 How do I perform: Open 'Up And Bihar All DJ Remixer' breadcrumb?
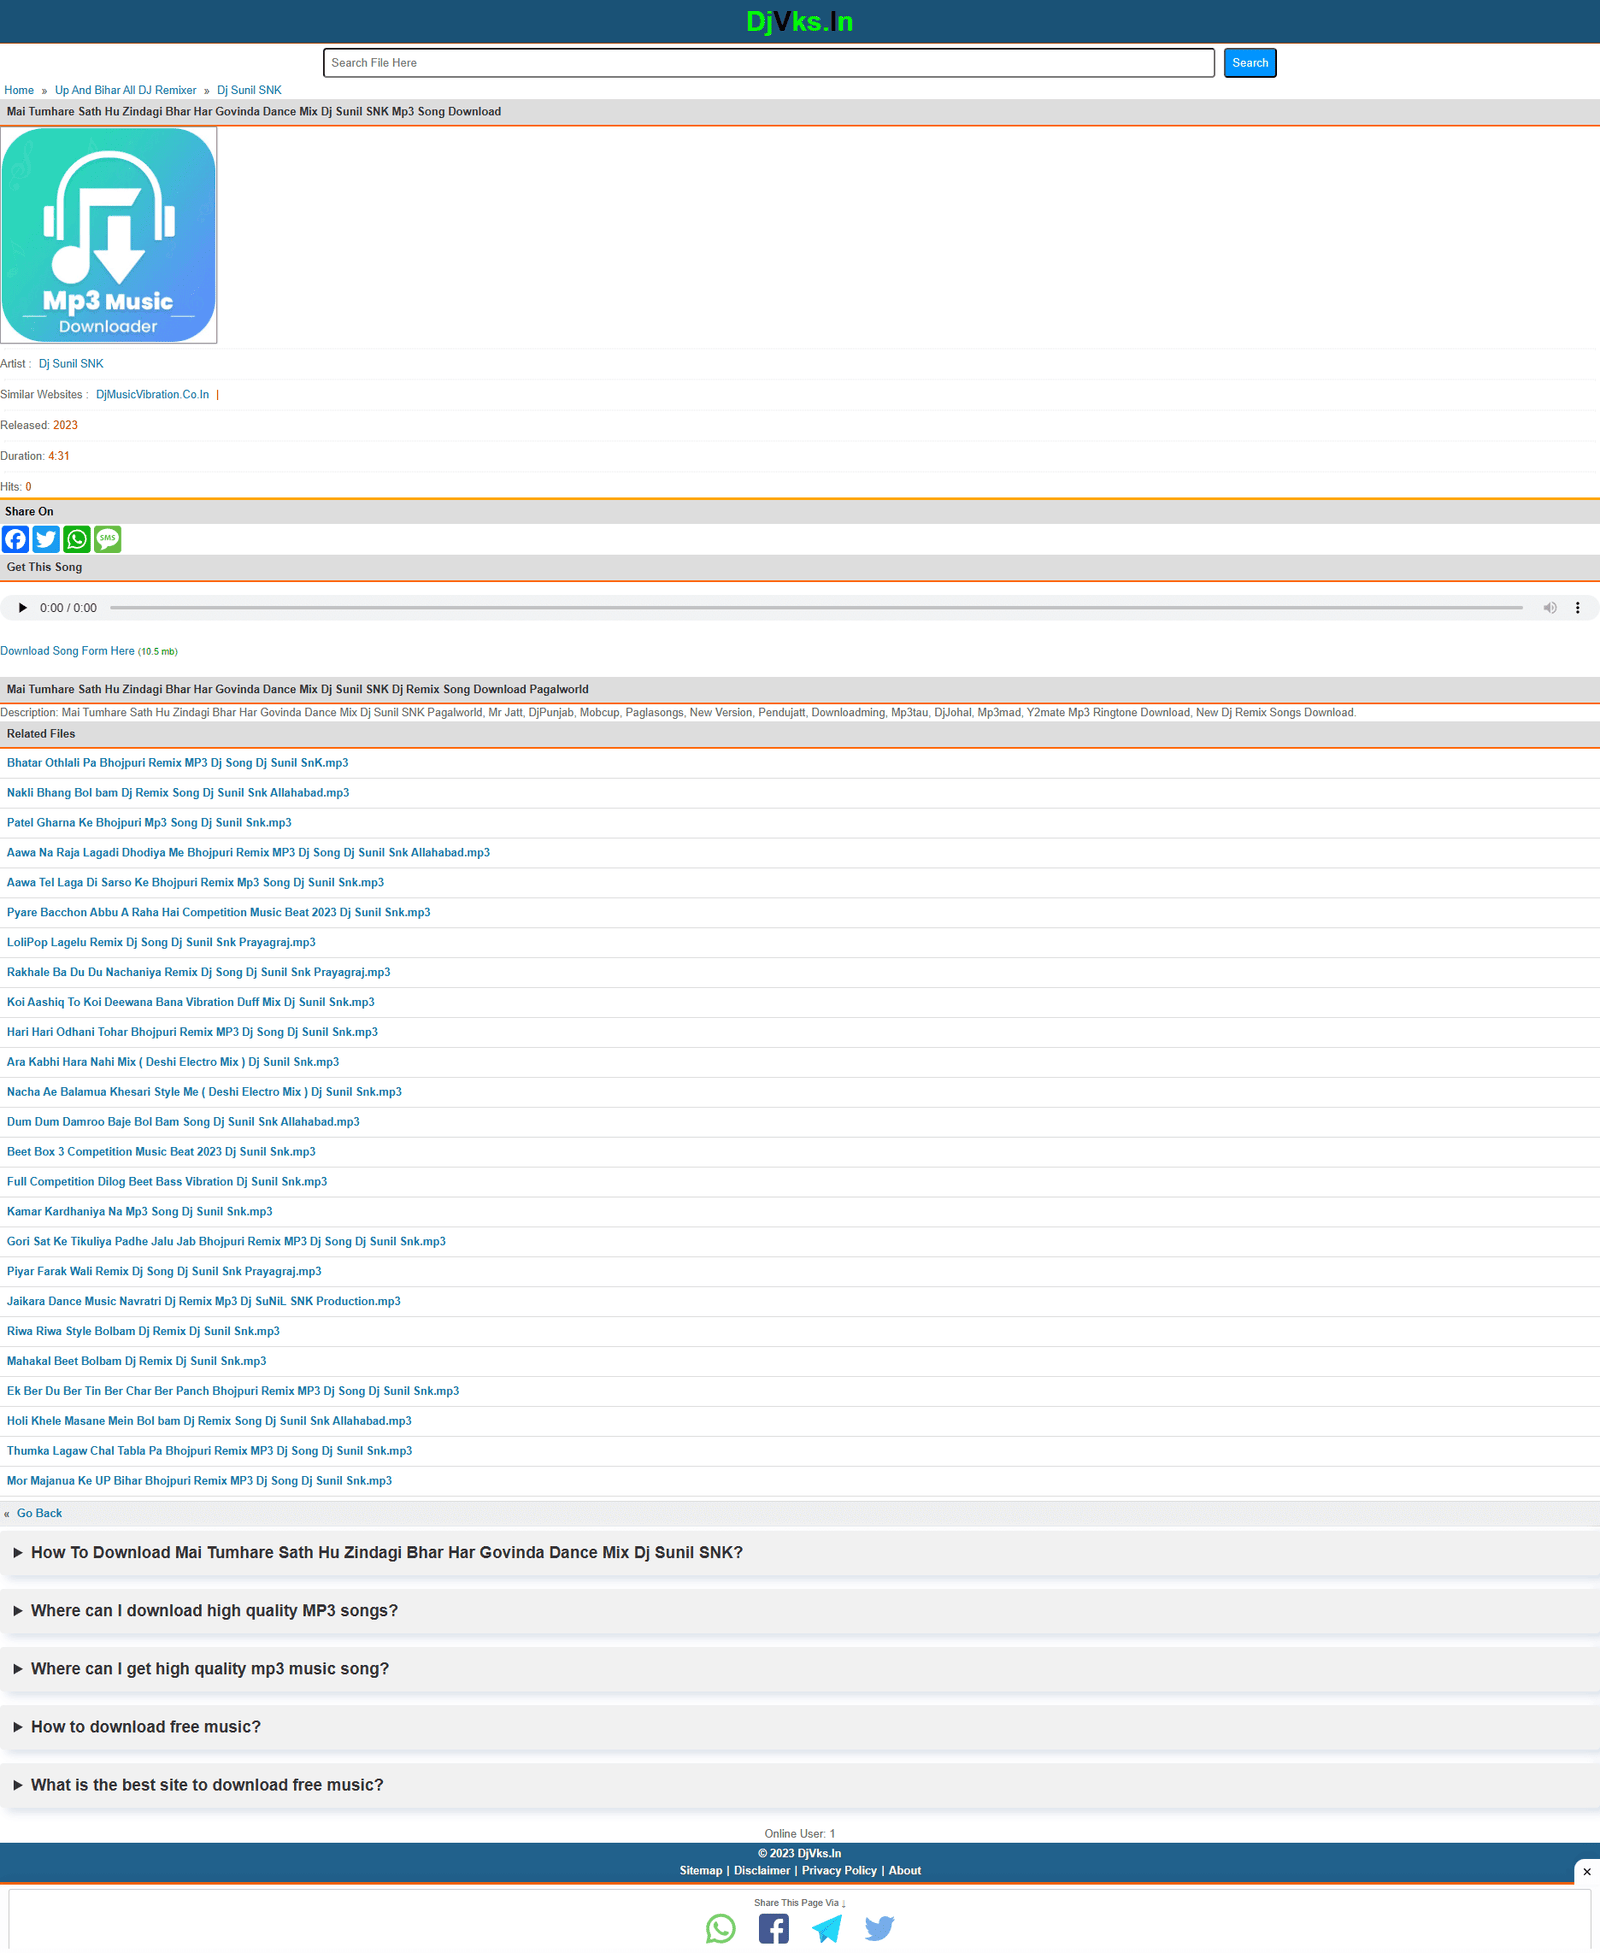click(x=125, y=90)
